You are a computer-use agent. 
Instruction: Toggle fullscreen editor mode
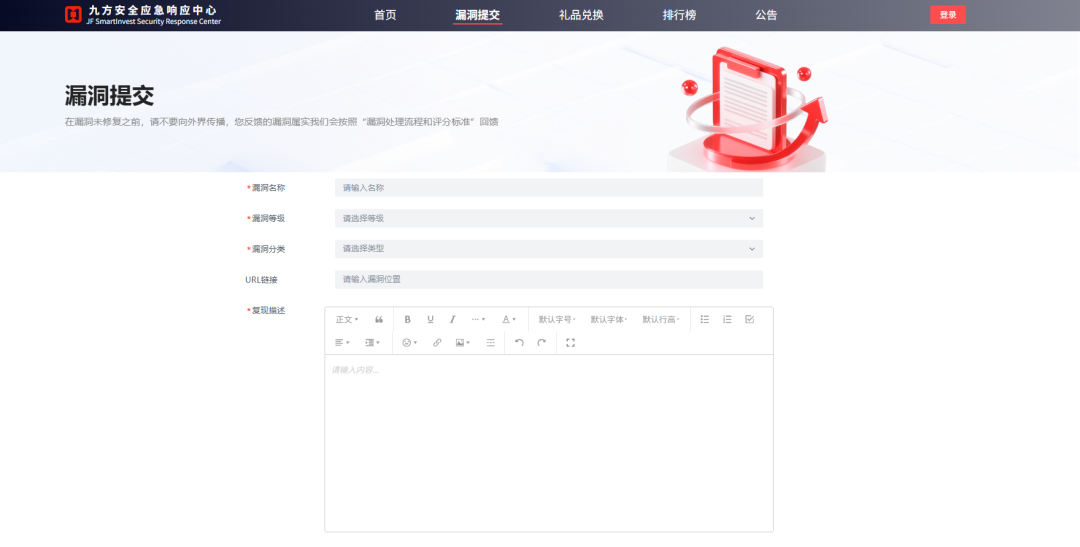pos(570,342)
